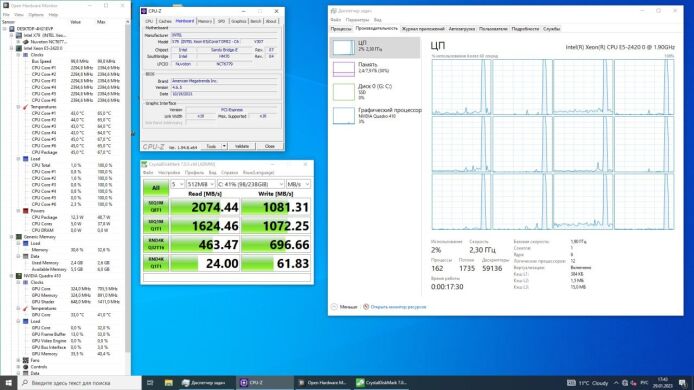Switch to the Graphics tab in CPU-Z
694x390 pixels.
(x=239, y=21)
